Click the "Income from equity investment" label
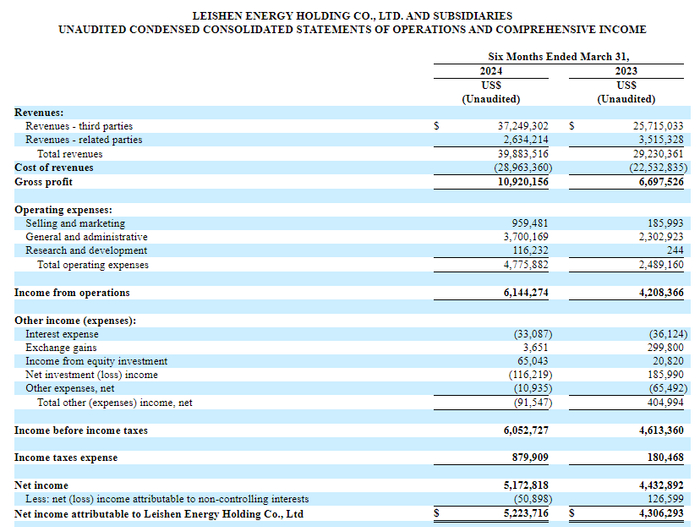The image size is (700, 527). [96, 361]
